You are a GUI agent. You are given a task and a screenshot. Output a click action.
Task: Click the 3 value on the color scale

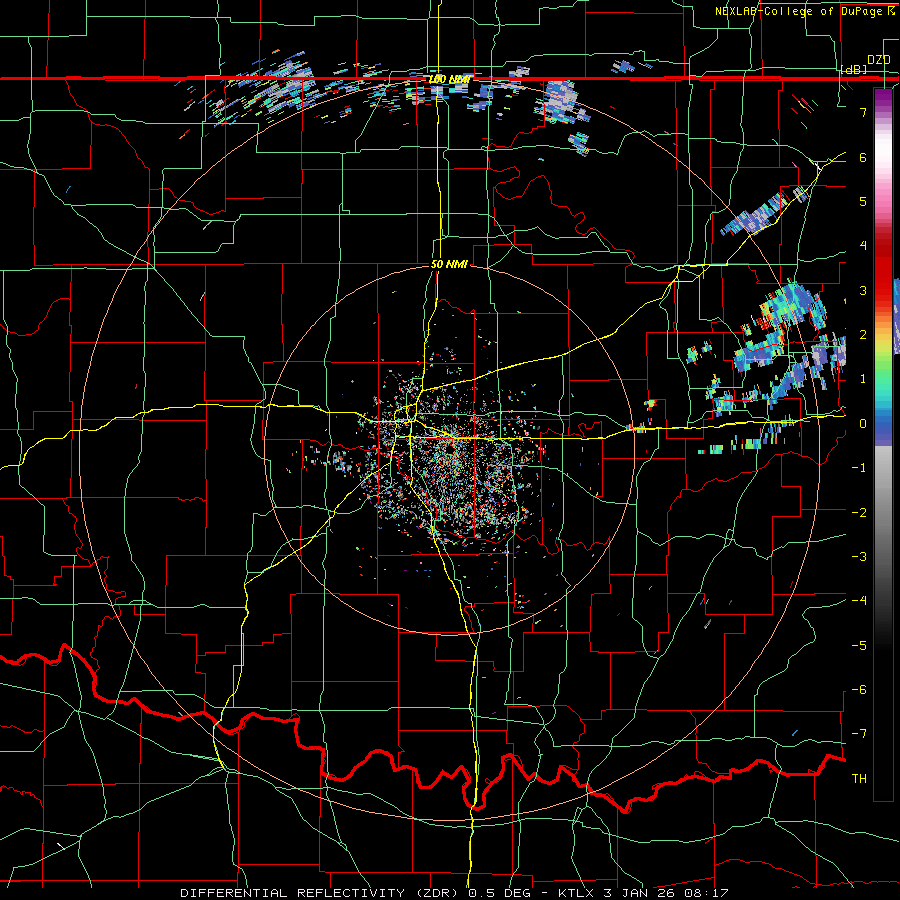(863, 290)
